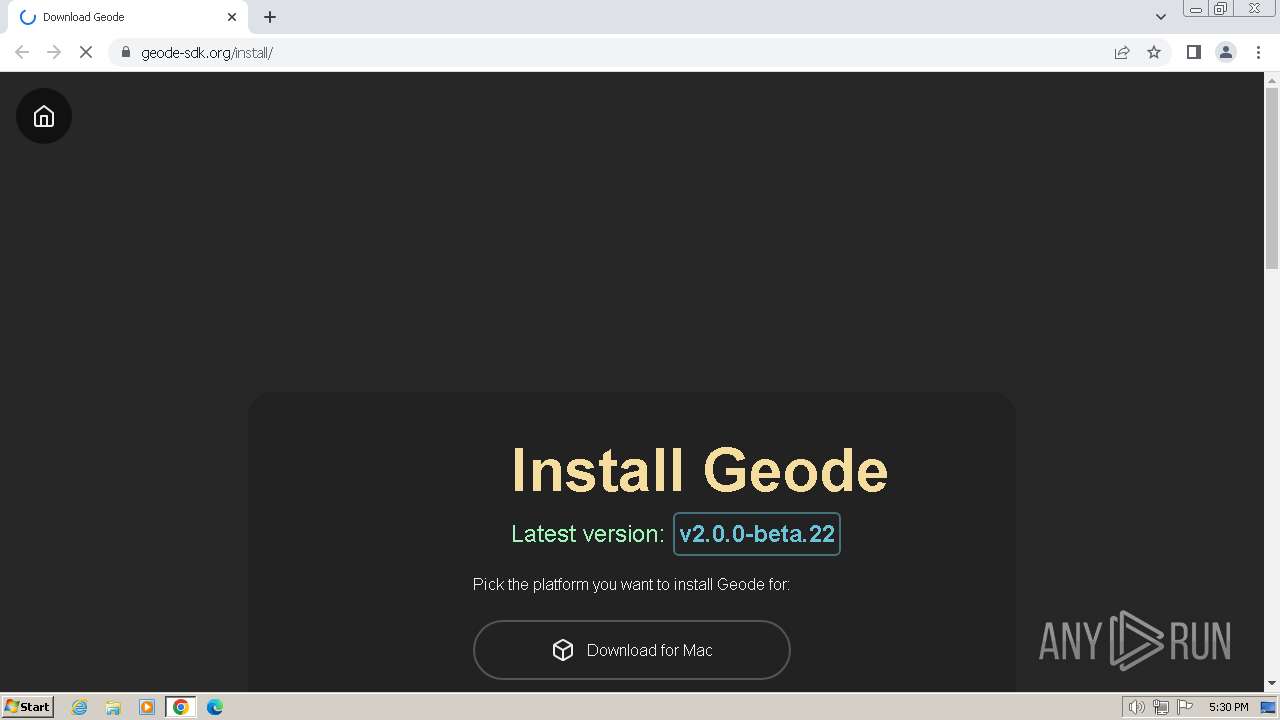Image resolution: width=1280 pixels, height=720 pixels.
Task: Click the system clock 5:30 PM
Action: [1228, 707]
